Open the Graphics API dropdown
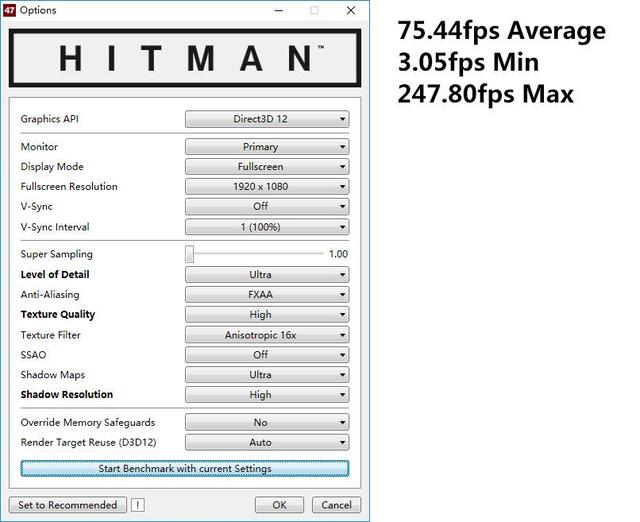Viewport: 640px width, 522px height. pos(267,119)
